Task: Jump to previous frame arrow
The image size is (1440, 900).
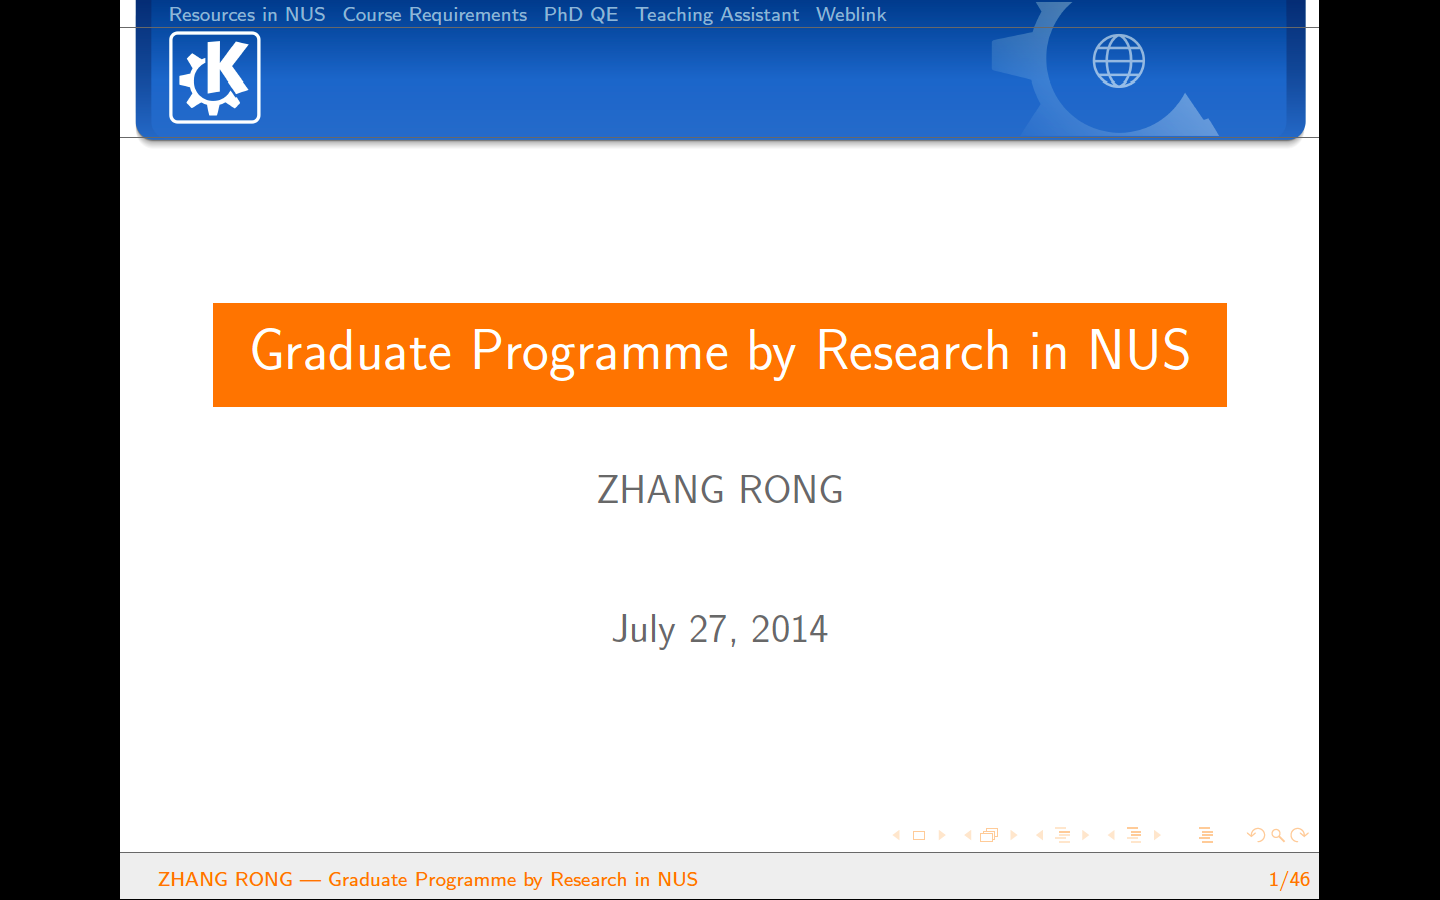Action: coord(967,835)
